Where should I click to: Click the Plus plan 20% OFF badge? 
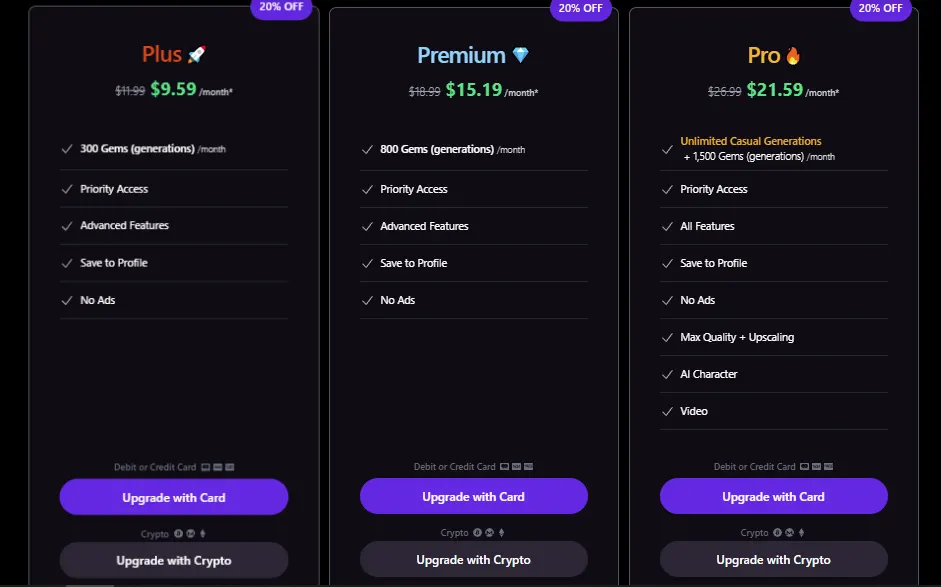point(280,8)
